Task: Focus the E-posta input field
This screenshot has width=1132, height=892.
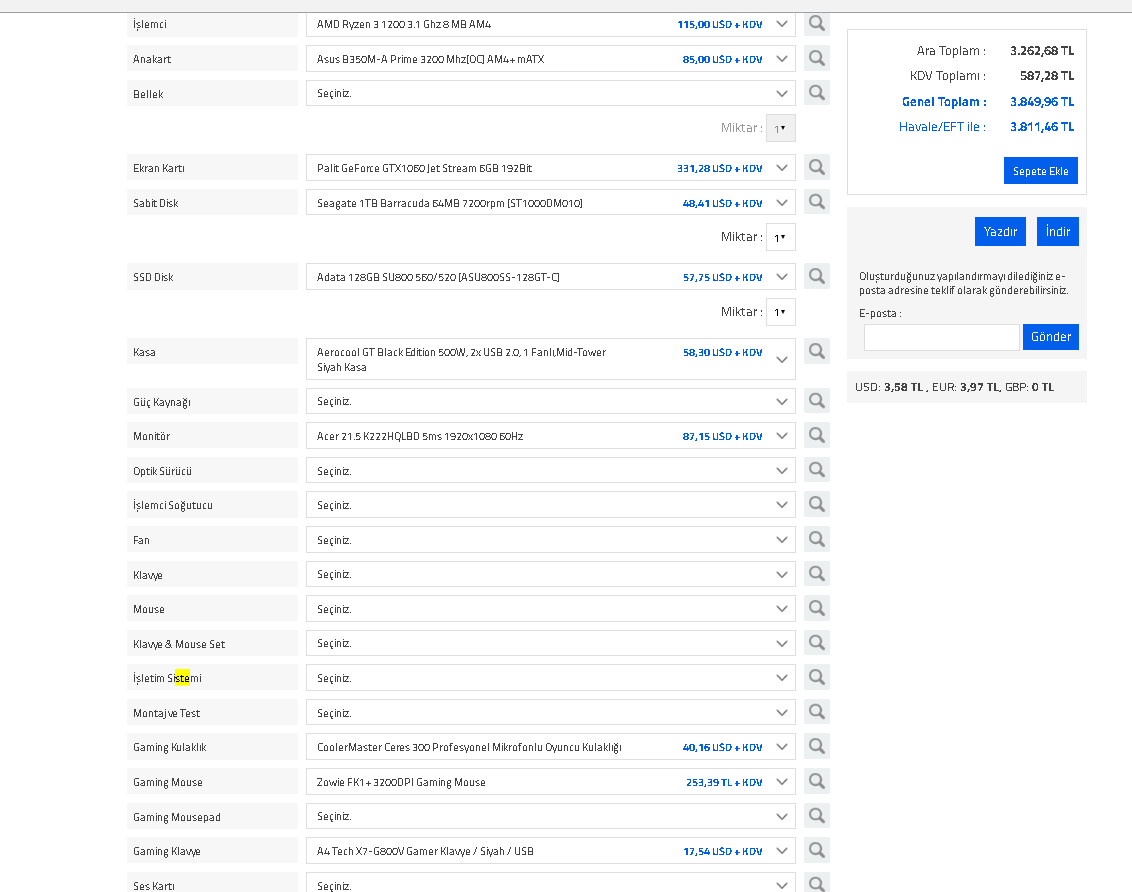Action: pyautogui.click(x=941, y=337)
